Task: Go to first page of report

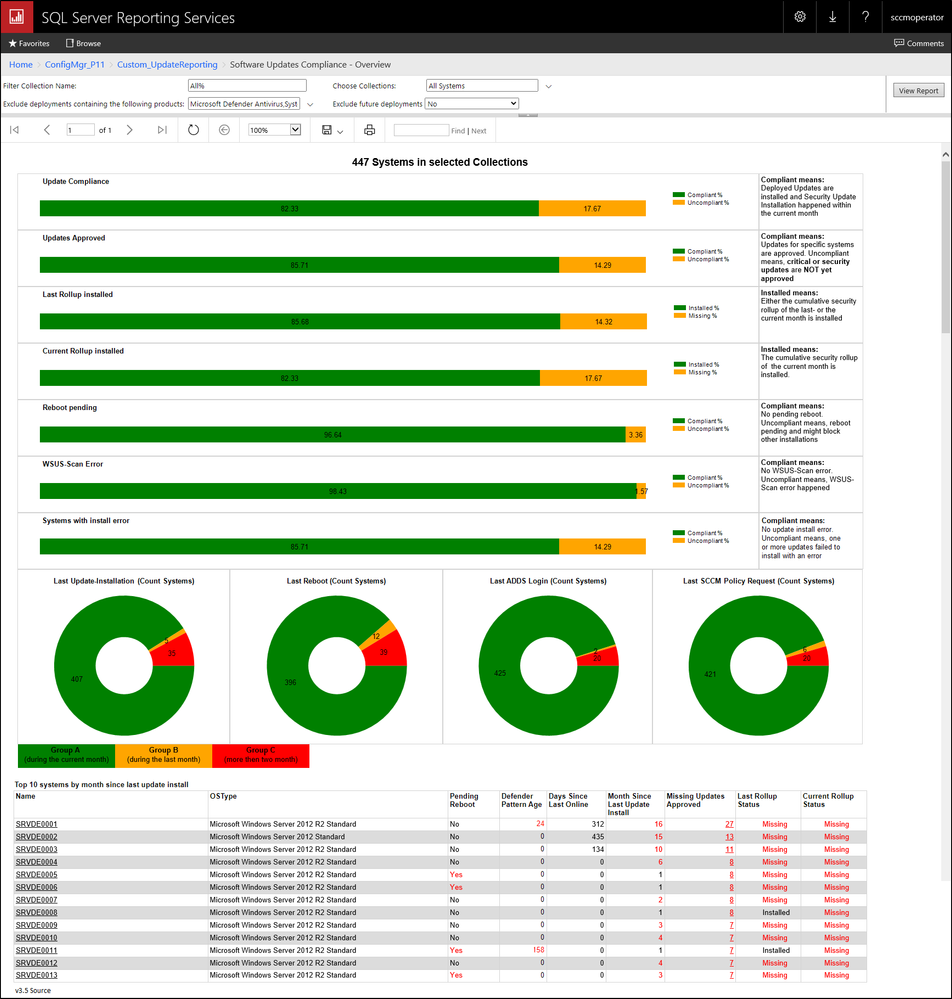Action: coord(15,130)
